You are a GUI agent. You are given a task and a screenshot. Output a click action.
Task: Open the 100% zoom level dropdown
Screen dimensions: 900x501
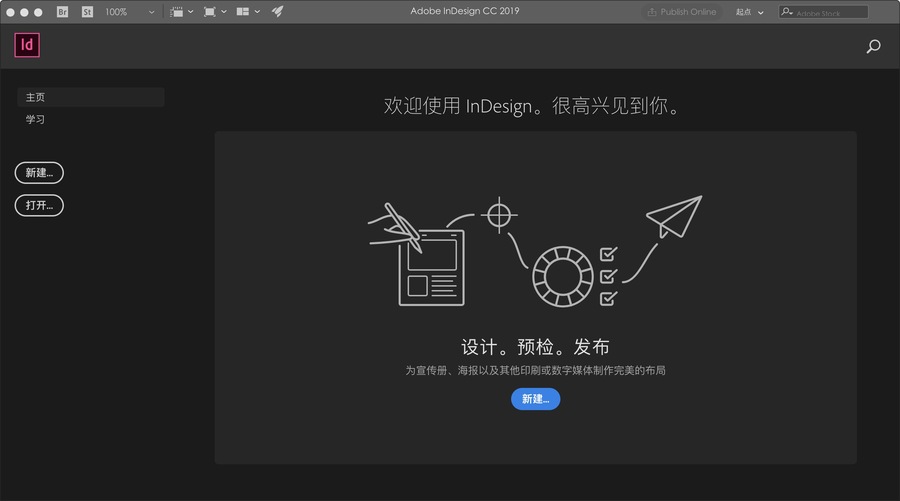pos(130,11)
